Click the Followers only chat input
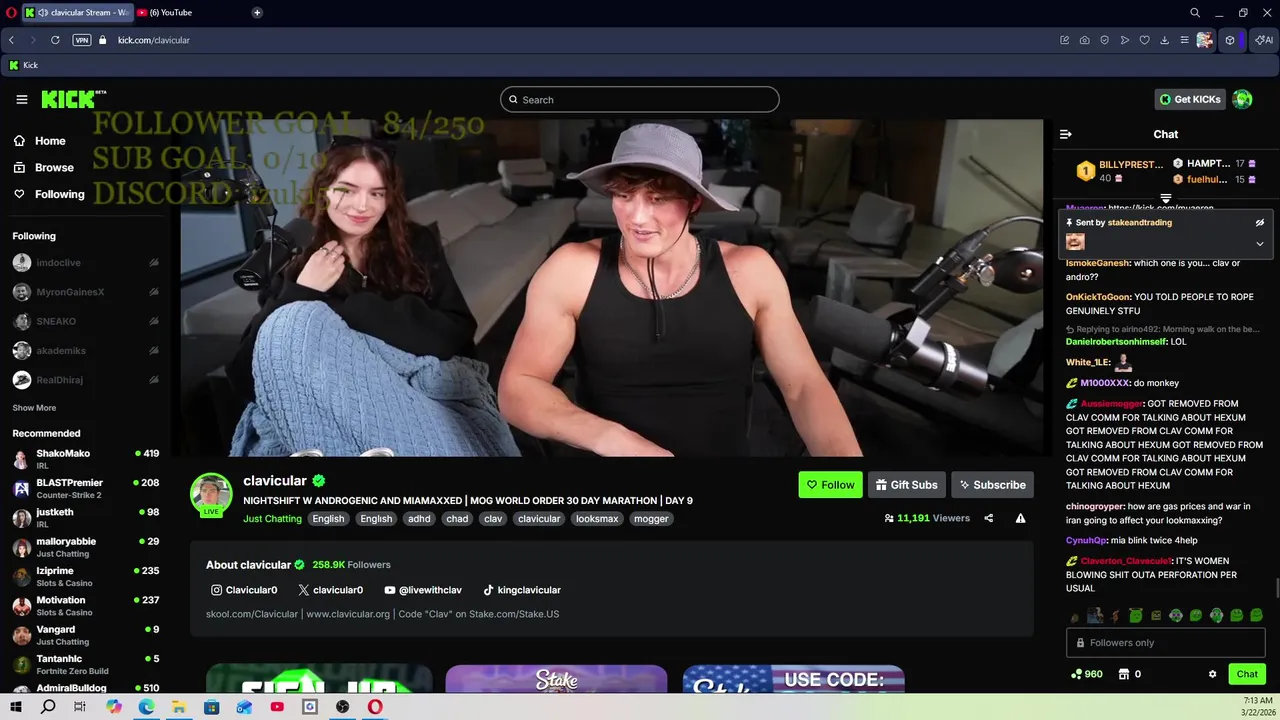Viewport: 1280px width, 720px height. click(x=1166, y=643)
